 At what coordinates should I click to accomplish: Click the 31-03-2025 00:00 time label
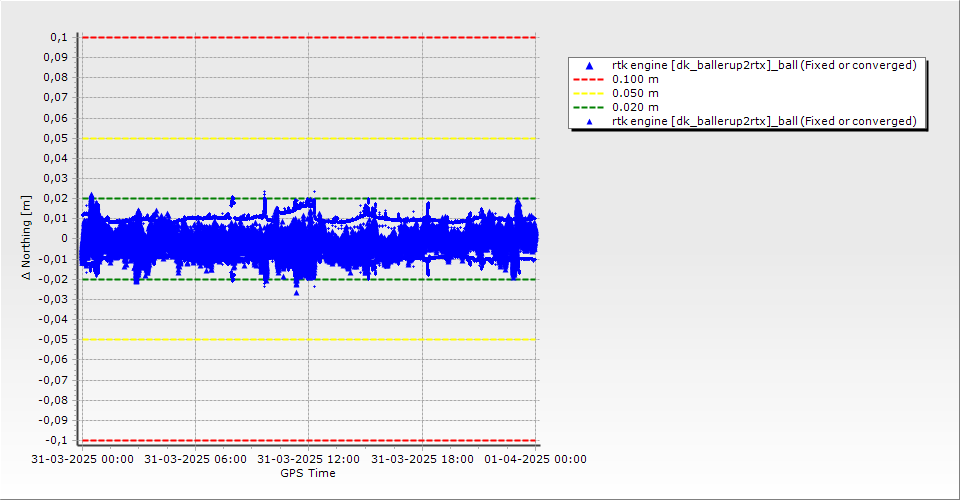tap(83, 459)
